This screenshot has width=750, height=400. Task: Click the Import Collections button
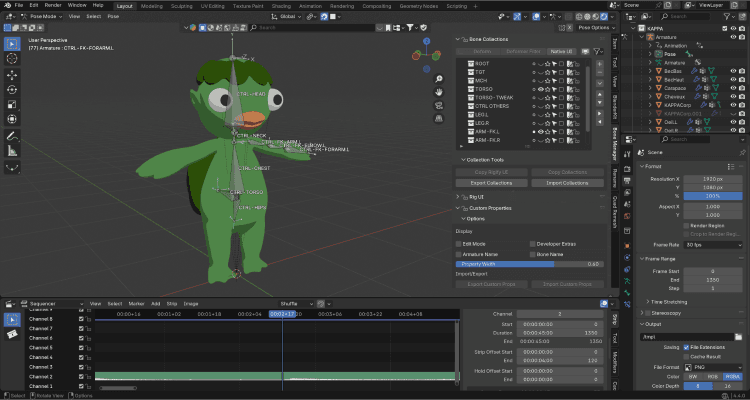566,183
